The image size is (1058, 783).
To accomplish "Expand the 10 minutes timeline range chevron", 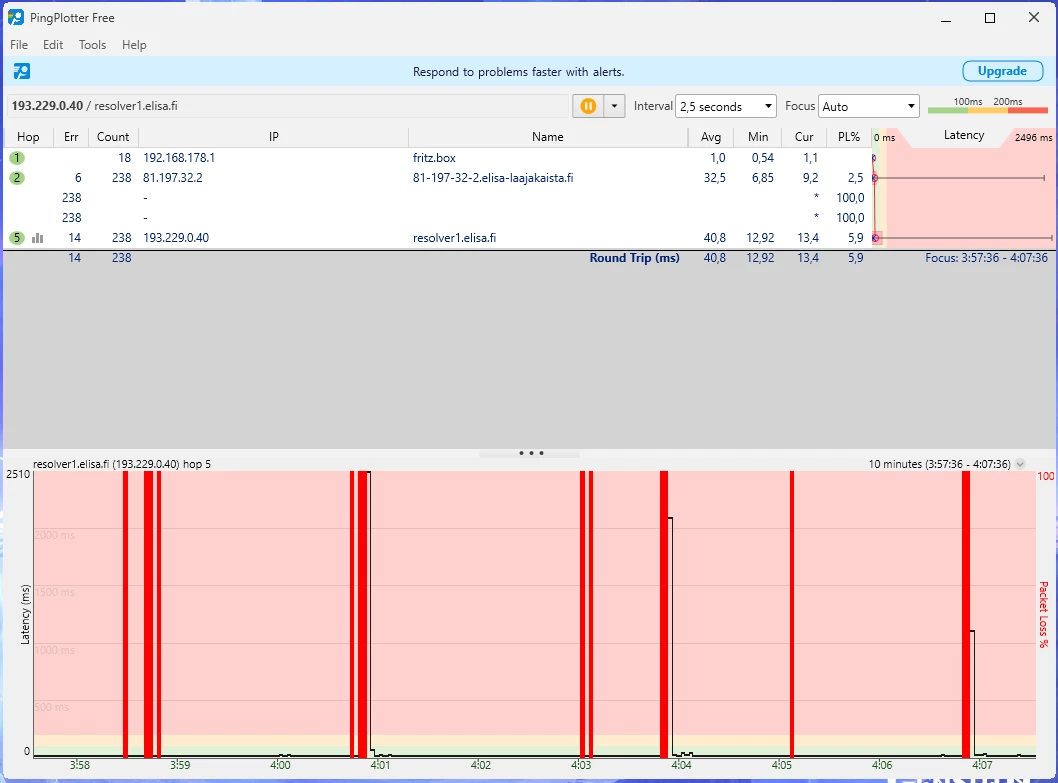I will point(1020,464).
